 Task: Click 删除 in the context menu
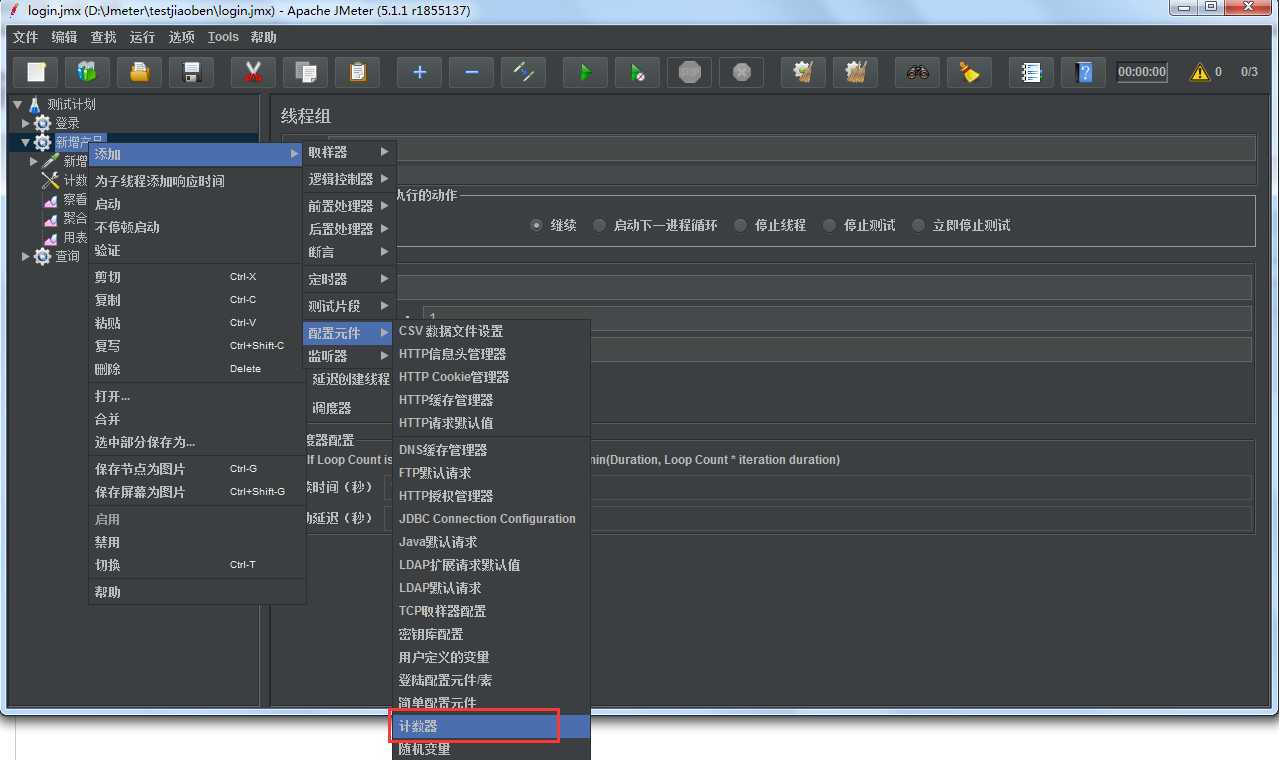point(196,369)
